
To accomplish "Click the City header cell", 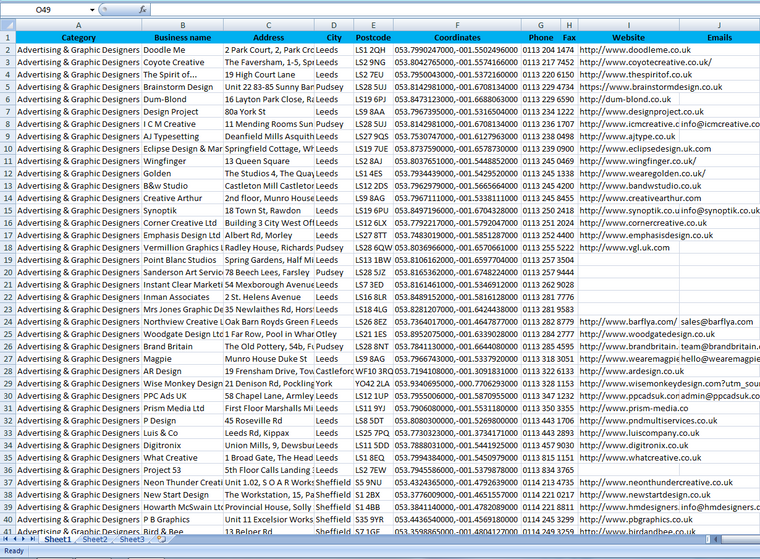I will (334, 37).
